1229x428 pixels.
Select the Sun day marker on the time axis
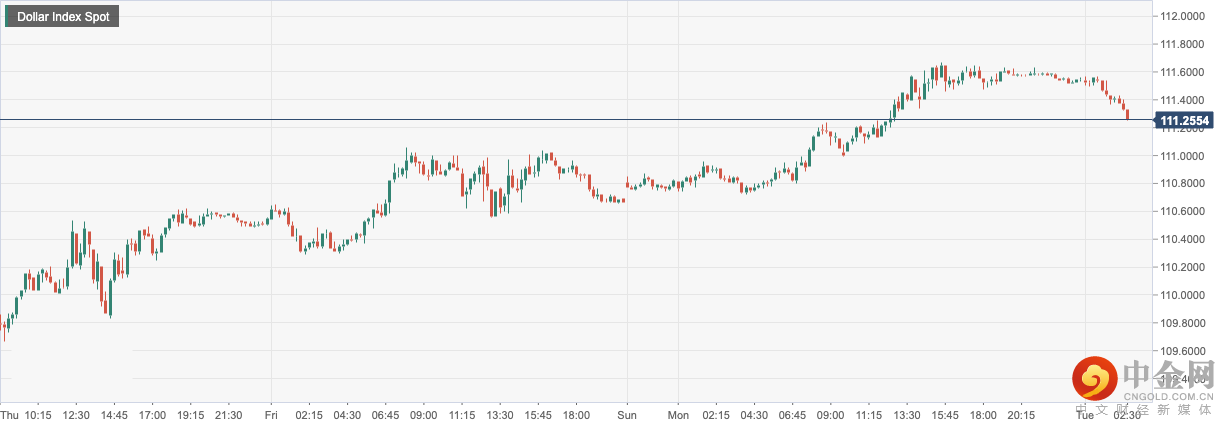[x=626, y=415]
